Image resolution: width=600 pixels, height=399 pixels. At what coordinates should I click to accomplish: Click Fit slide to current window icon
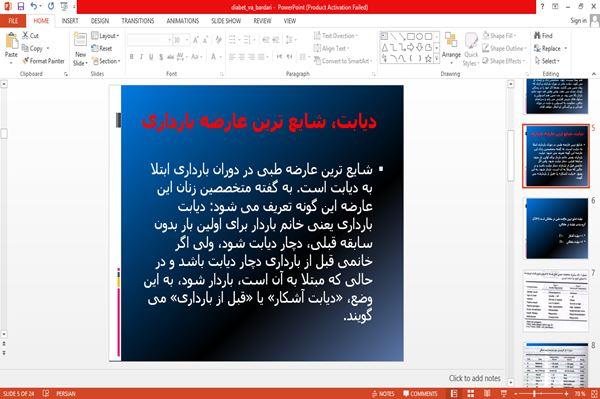tap(594, 394)
